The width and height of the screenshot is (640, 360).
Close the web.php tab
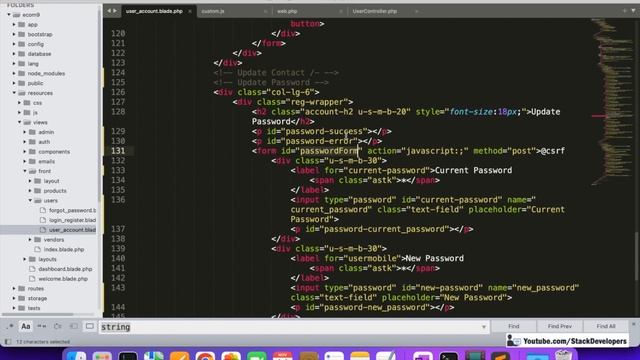click(341, 11)
